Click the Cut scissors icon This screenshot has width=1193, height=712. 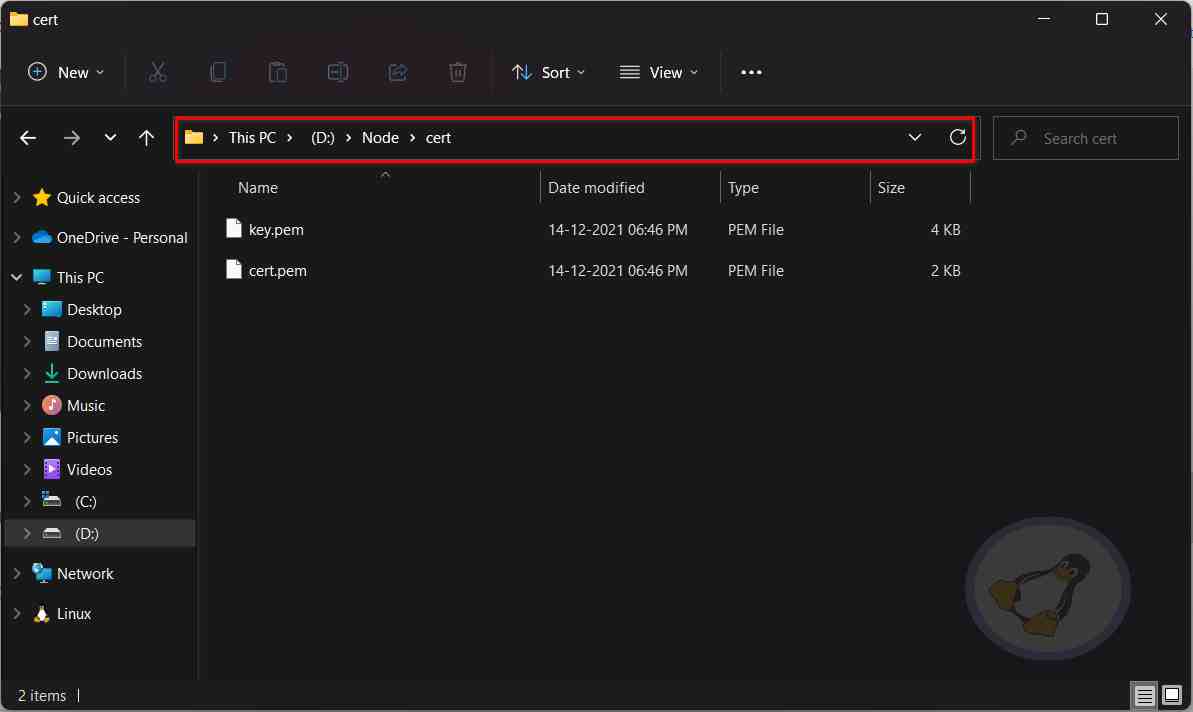pyautogui.click(x=157, y=72)
